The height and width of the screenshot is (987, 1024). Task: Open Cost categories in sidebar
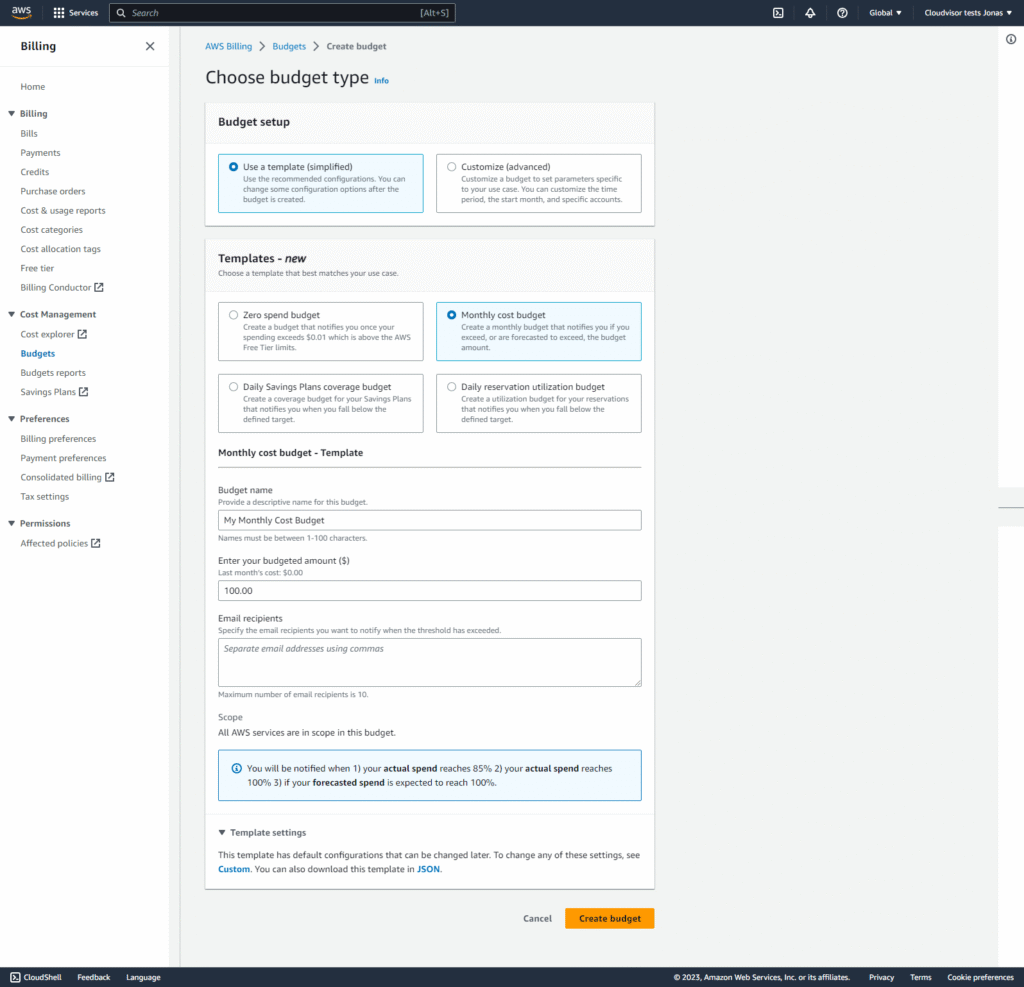pos(52,230)
